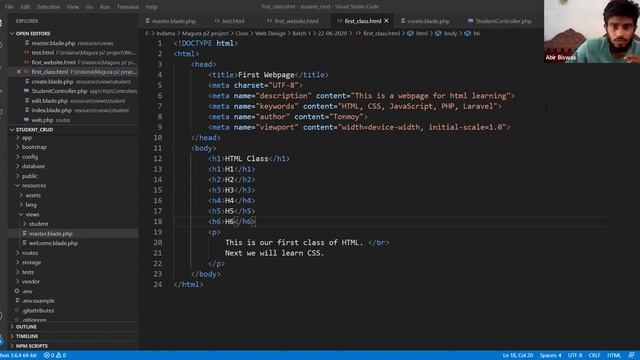Expand the tests folder
This screenshot has height=360, width=640.
click(28, 272)
